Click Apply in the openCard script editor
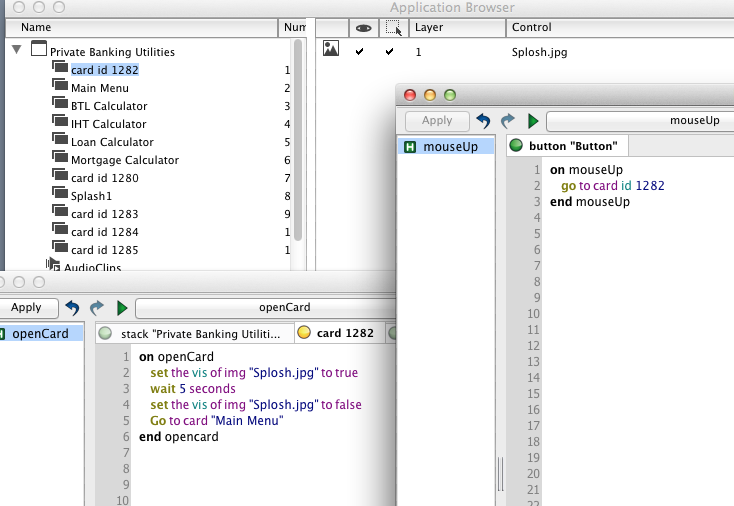 26,308
